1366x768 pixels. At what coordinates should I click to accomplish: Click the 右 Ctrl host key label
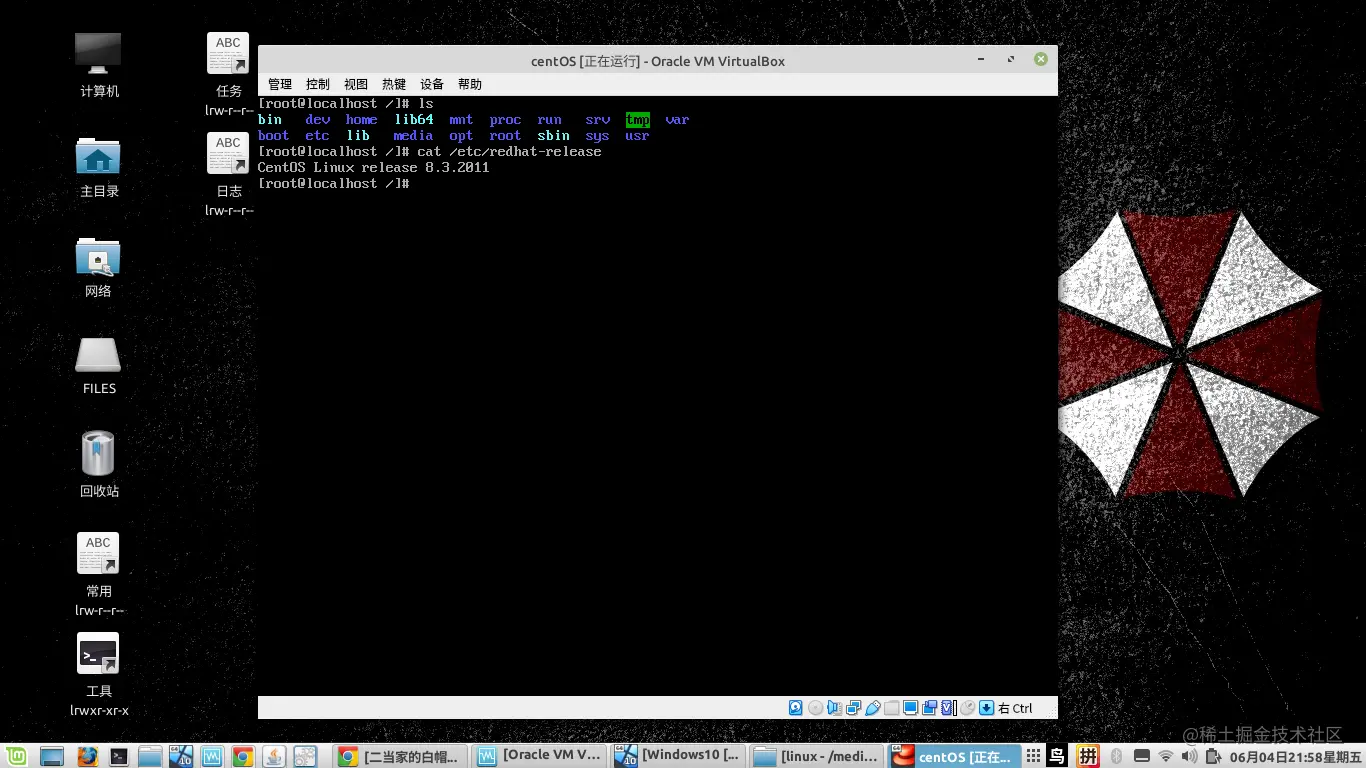[x=1015, y=708]
